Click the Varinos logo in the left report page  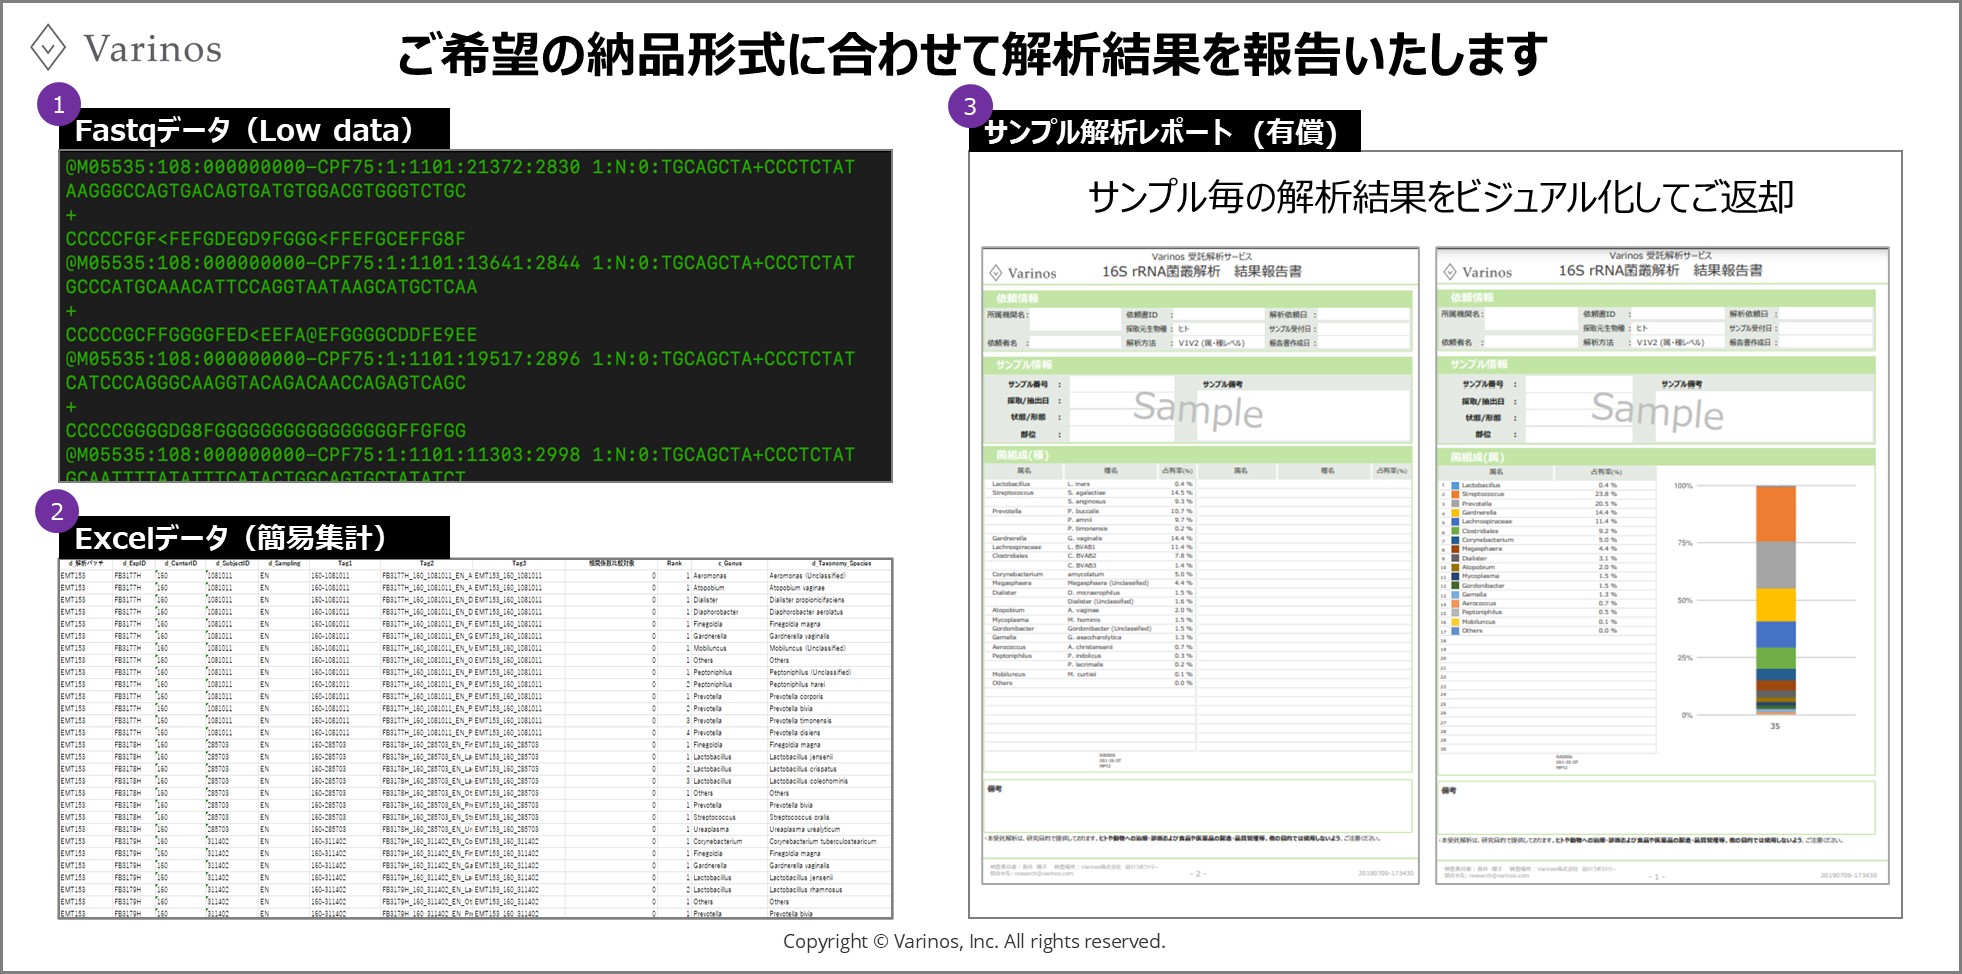(1023, 273)
